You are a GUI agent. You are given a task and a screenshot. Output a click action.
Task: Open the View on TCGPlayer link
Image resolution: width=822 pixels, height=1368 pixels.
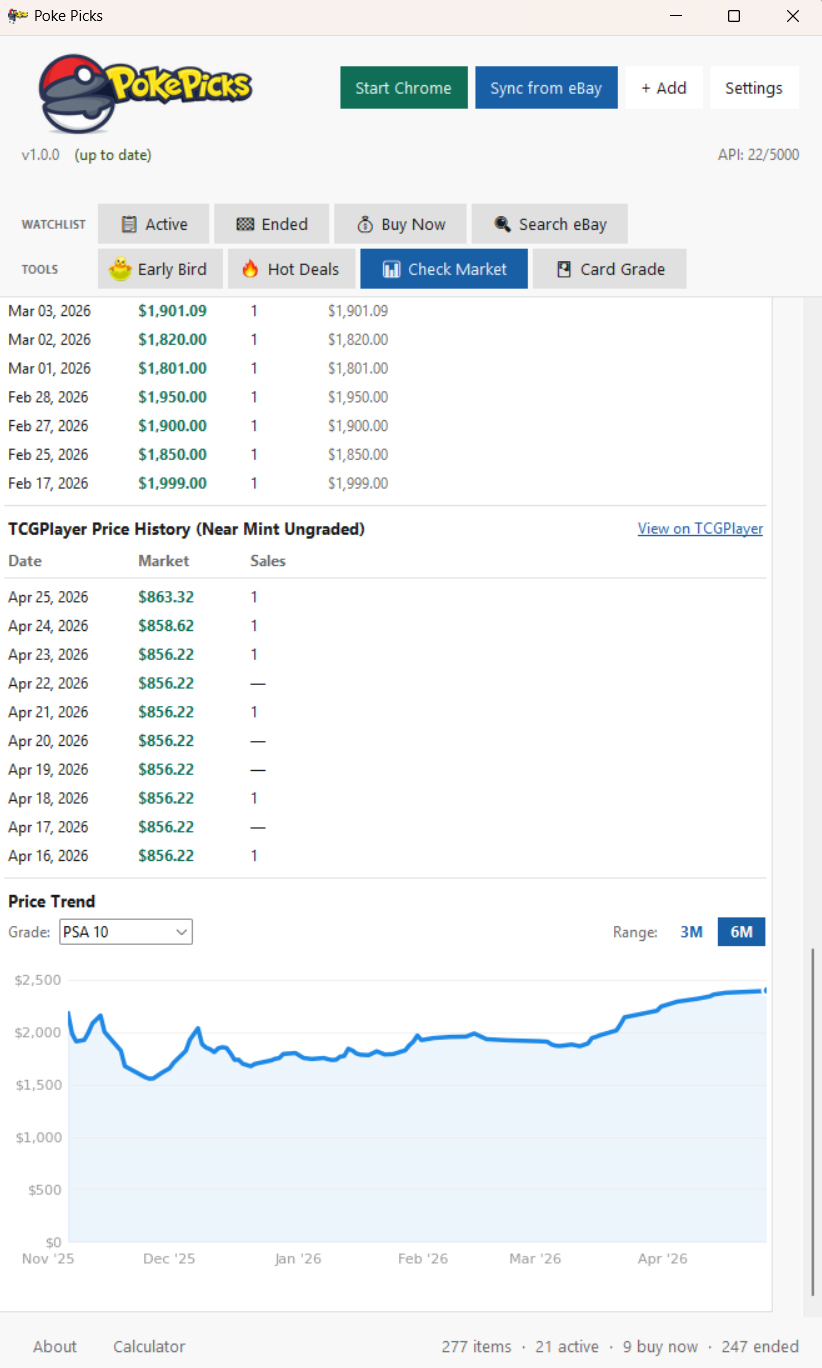pyautogui.click(x=700, y=528)
